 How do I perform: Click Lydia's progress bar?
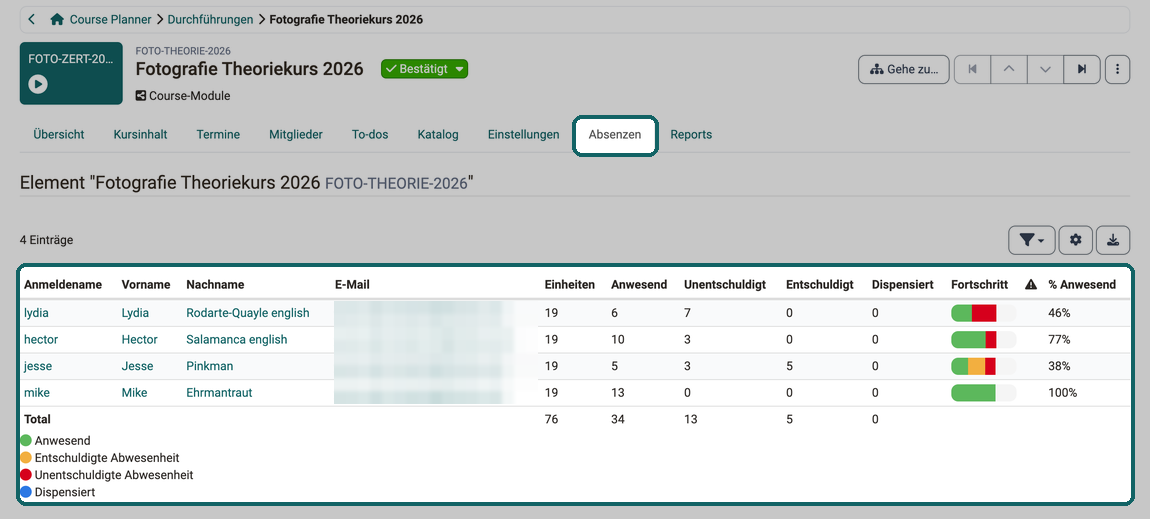pyautogui.click(x=984, y=313)
